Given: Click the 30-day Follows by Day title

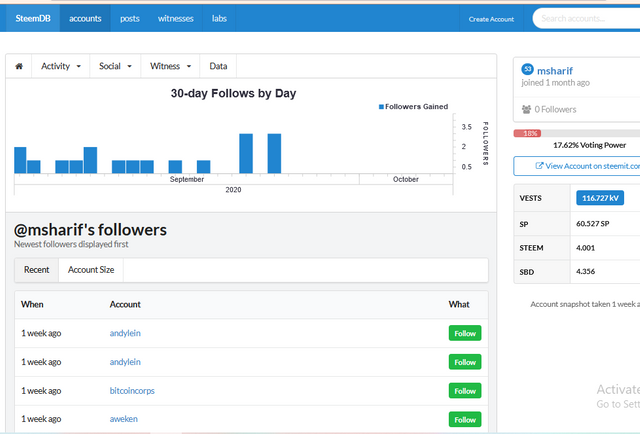Looking at the screenshot, I should point(233,93).
